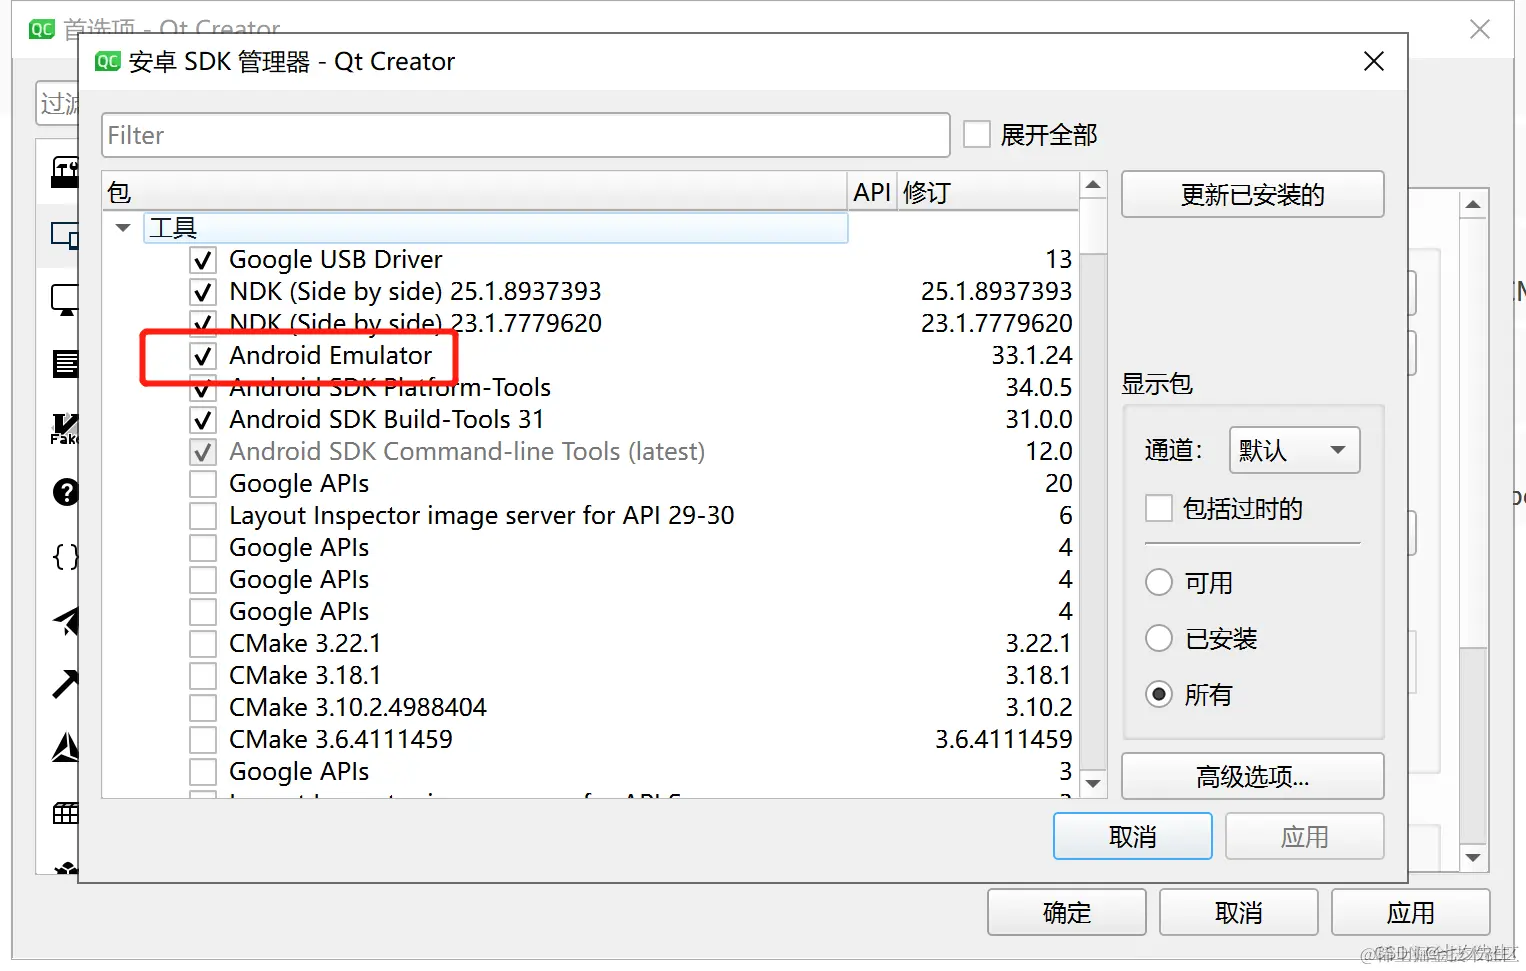Open the Text Editor category icon

[x=65, y=364]
